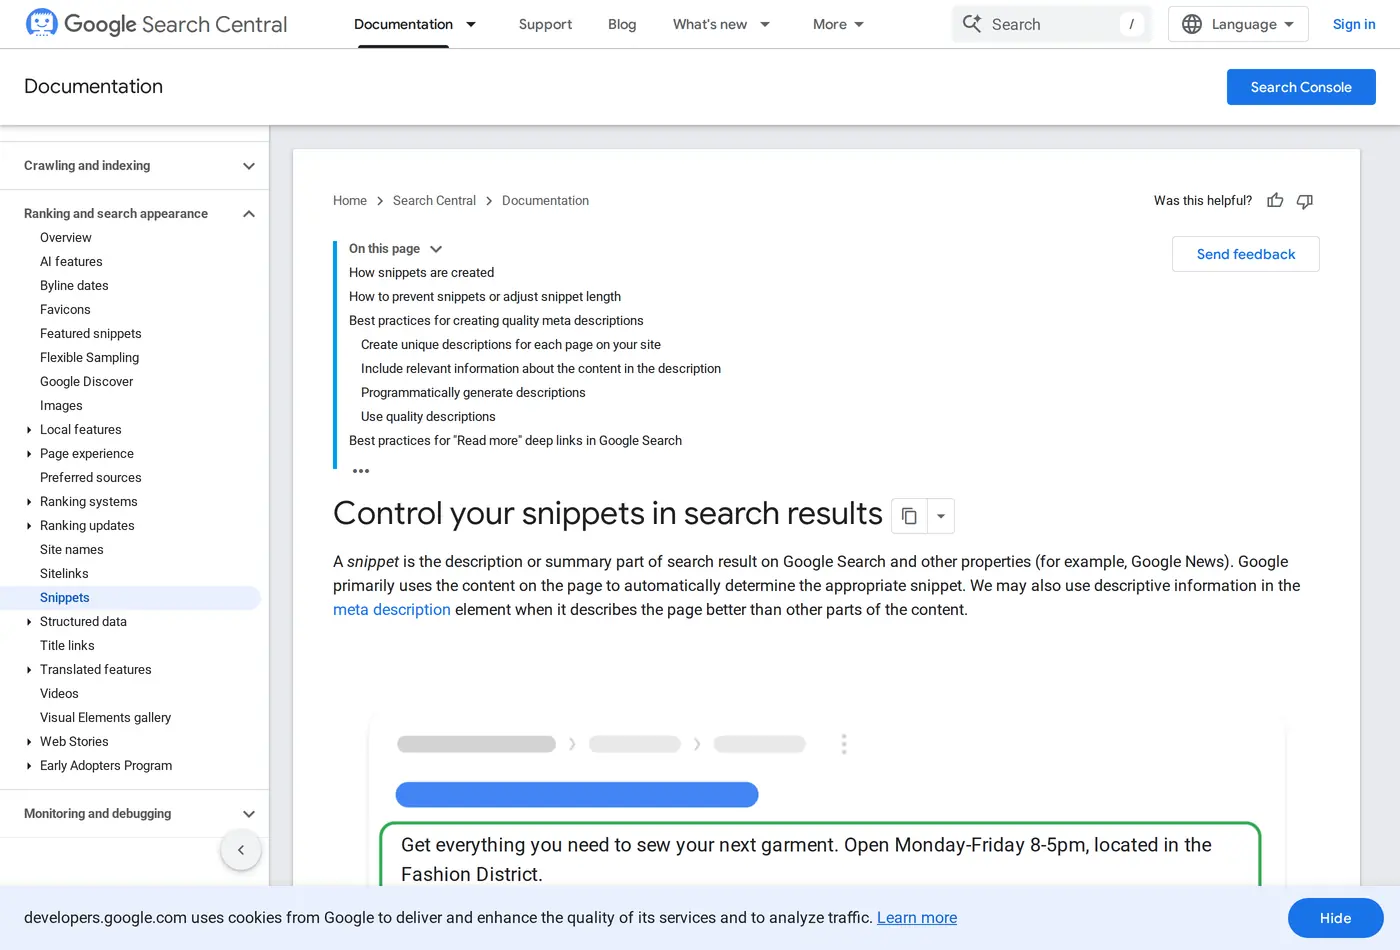Expand the Crawling and indexing section
Viewport: 1400px width, 950px height.
click(x=249, y=166)
